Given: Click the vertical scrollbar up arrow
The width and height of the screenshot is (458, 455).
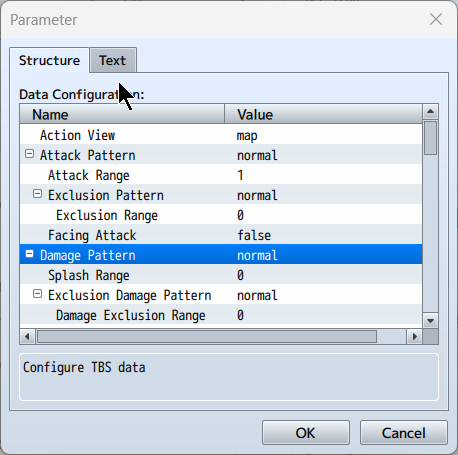Looking at the screenshot, I should pyautogui.click(x=430, y=111).
